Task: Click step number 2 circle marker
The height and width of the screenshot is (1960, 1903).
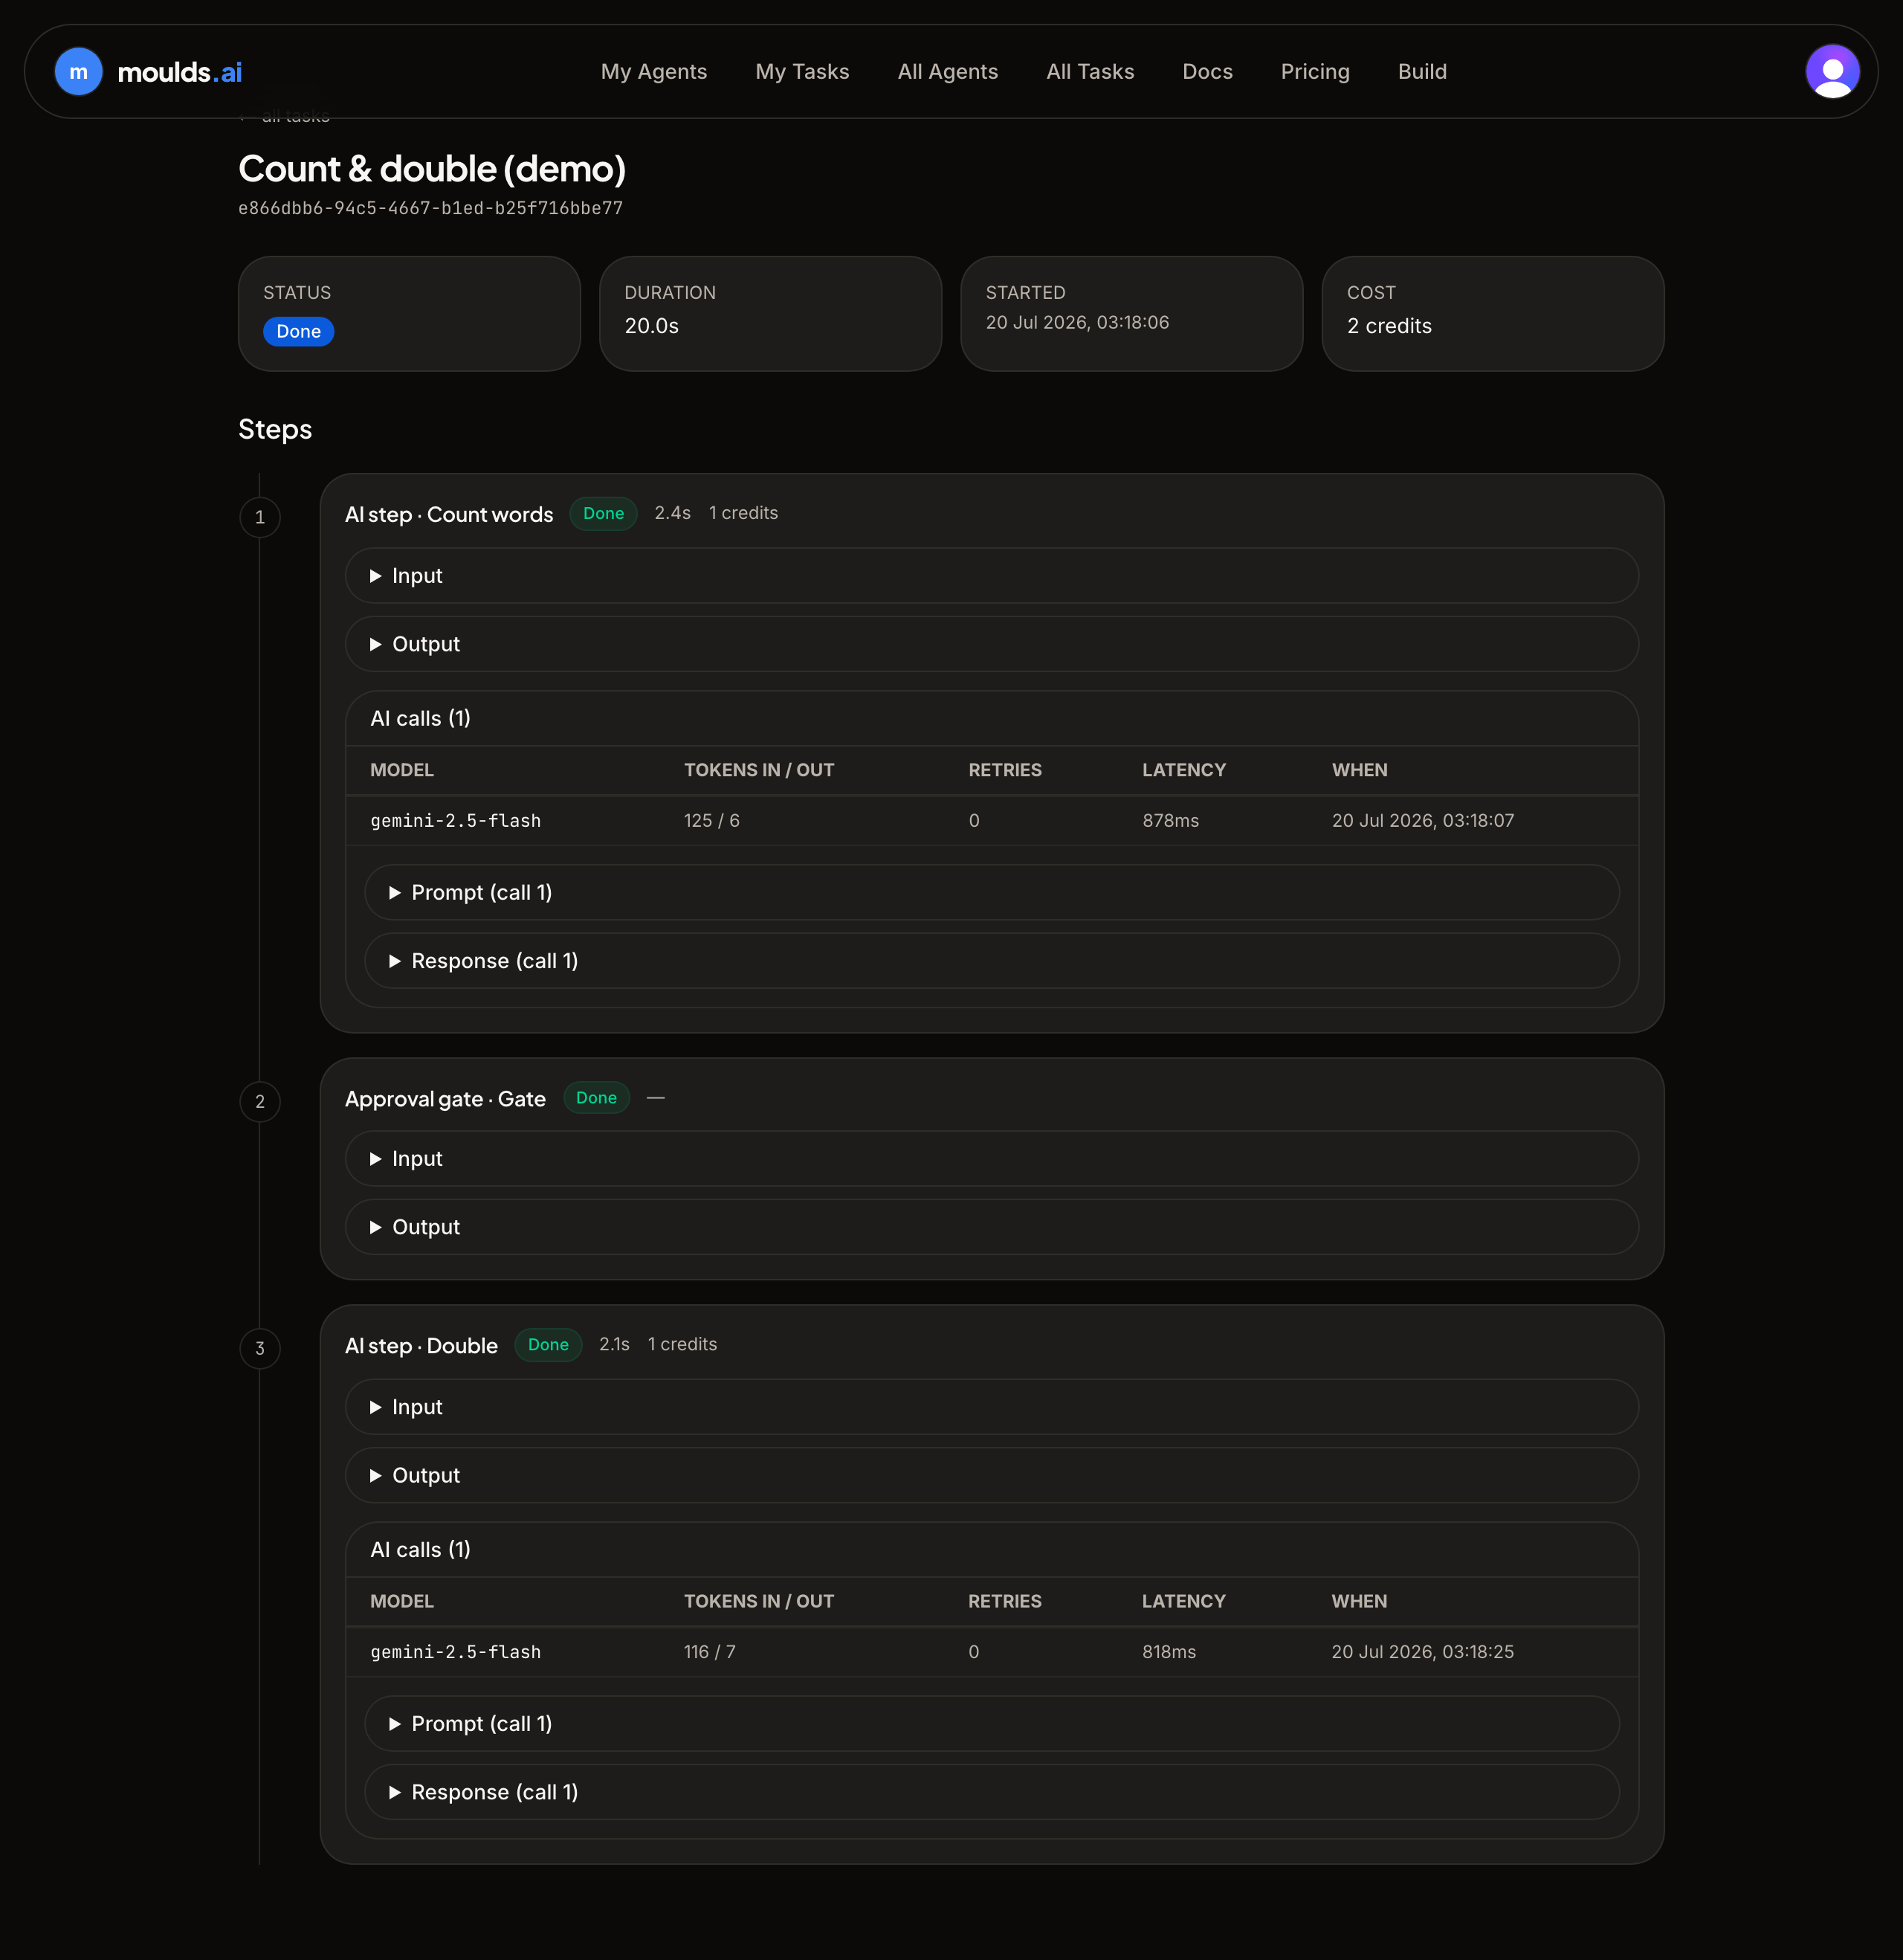Action: (260, 1101)
